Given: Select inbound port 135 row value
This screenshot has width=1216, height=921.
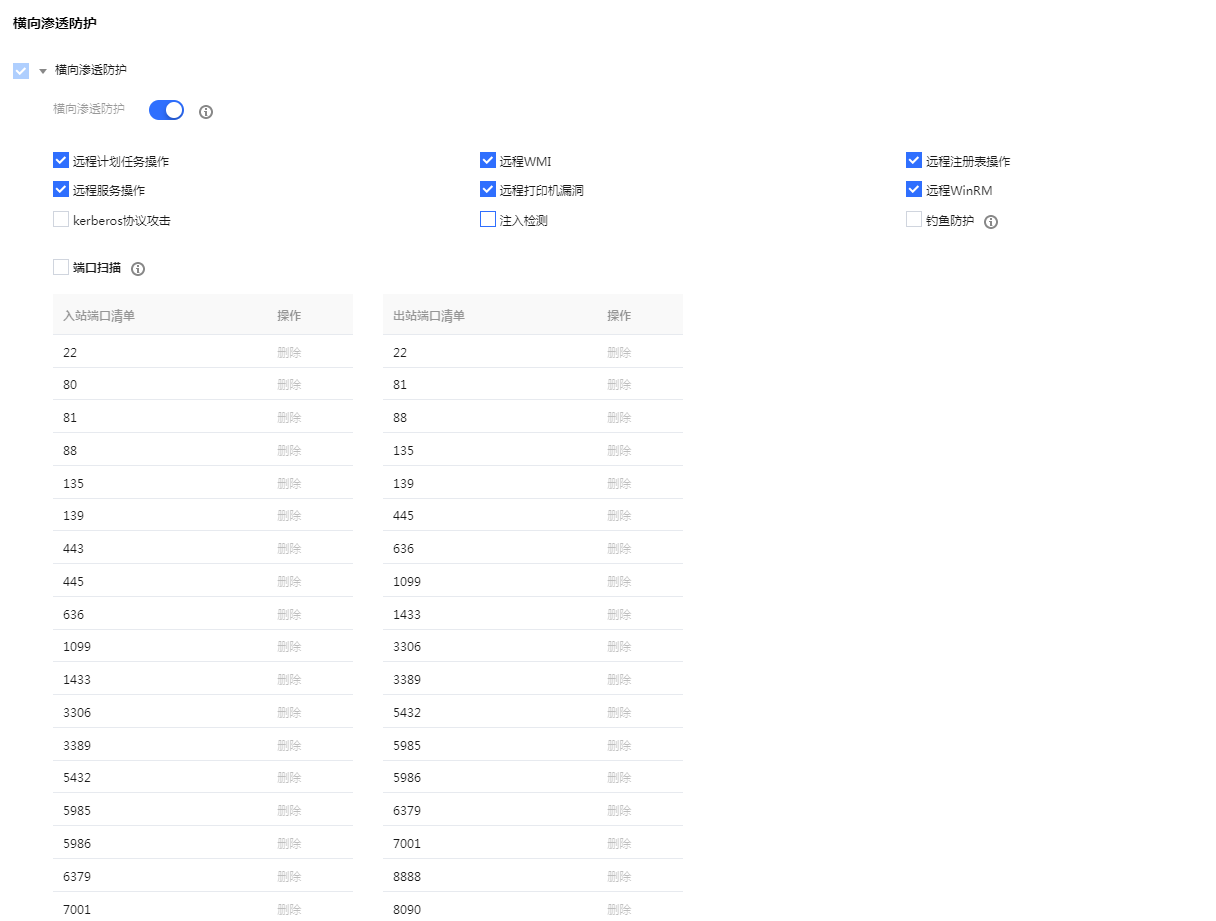Looking at the screenshot, I should point(73,484).
